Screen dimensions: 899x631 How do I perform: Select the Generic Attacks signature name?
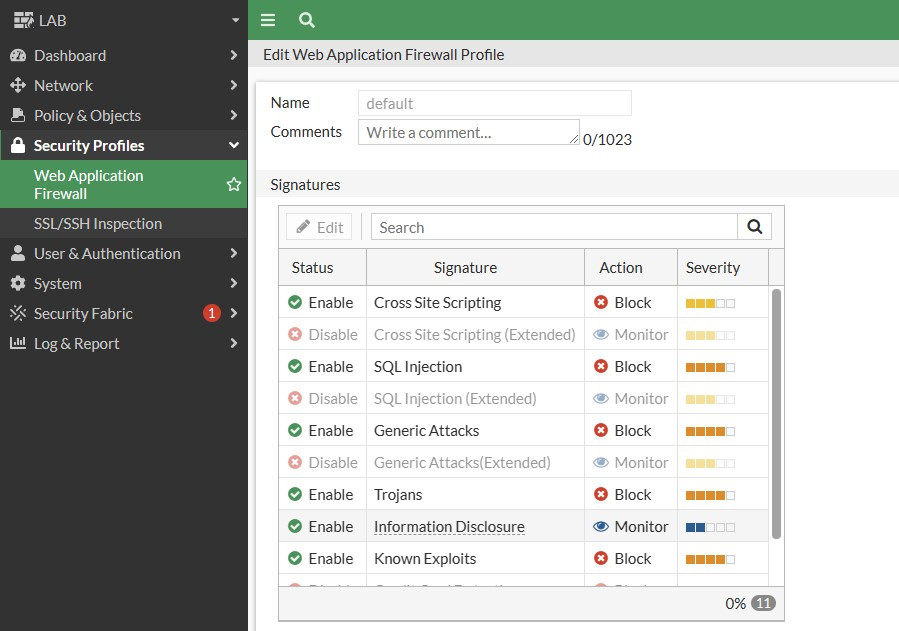tap(427, 430)
